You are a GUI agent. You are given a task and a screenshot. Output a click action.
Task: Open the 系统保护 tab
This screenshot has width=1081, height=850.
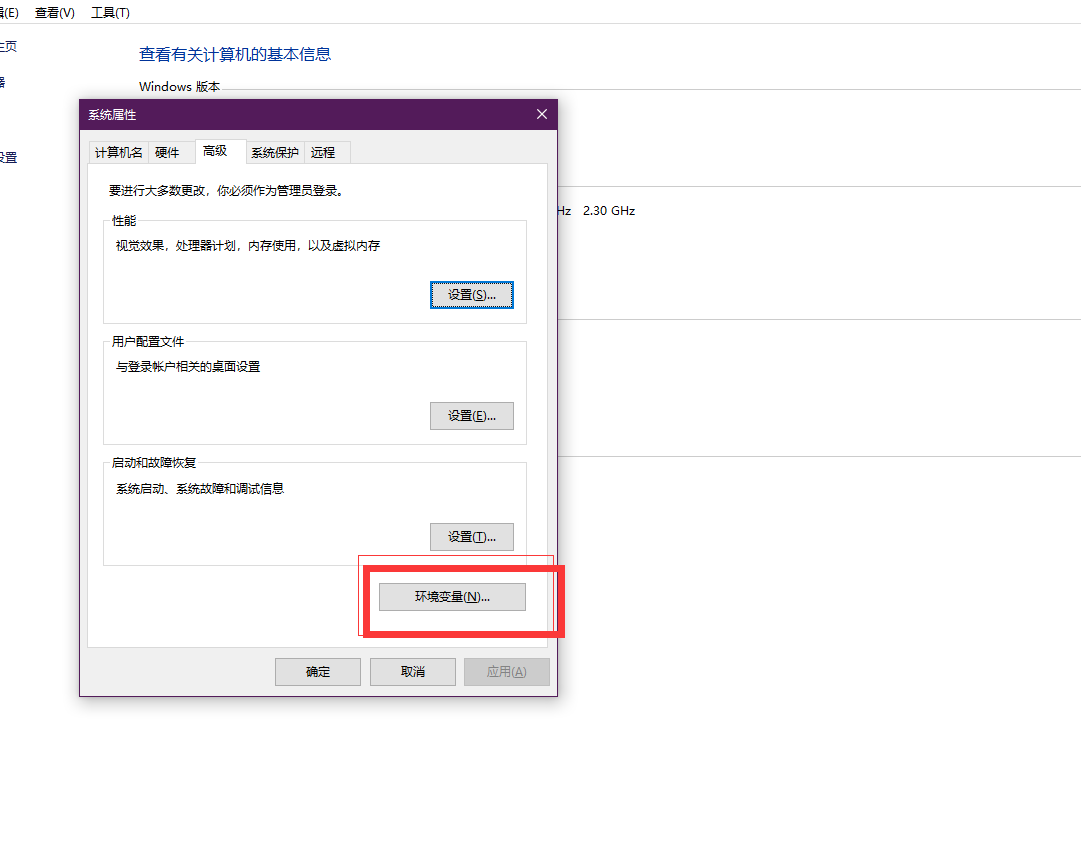pyautogui.click(x=274, y=152)
